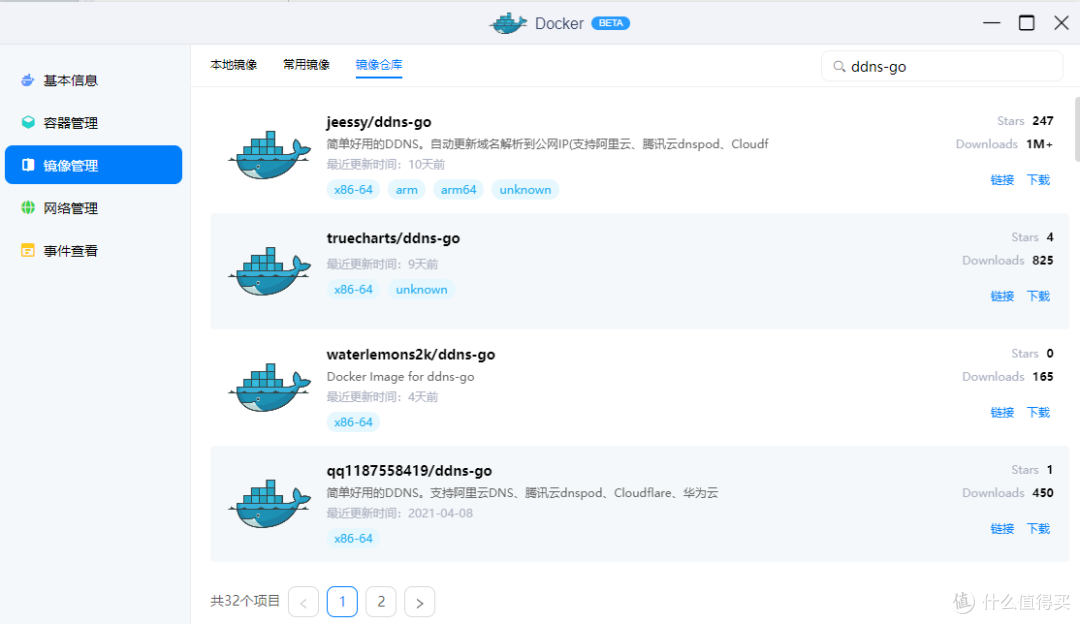Go to page 2 of results
The image size is (1080, 624).
pyautogui.click(x=381, y=602)
